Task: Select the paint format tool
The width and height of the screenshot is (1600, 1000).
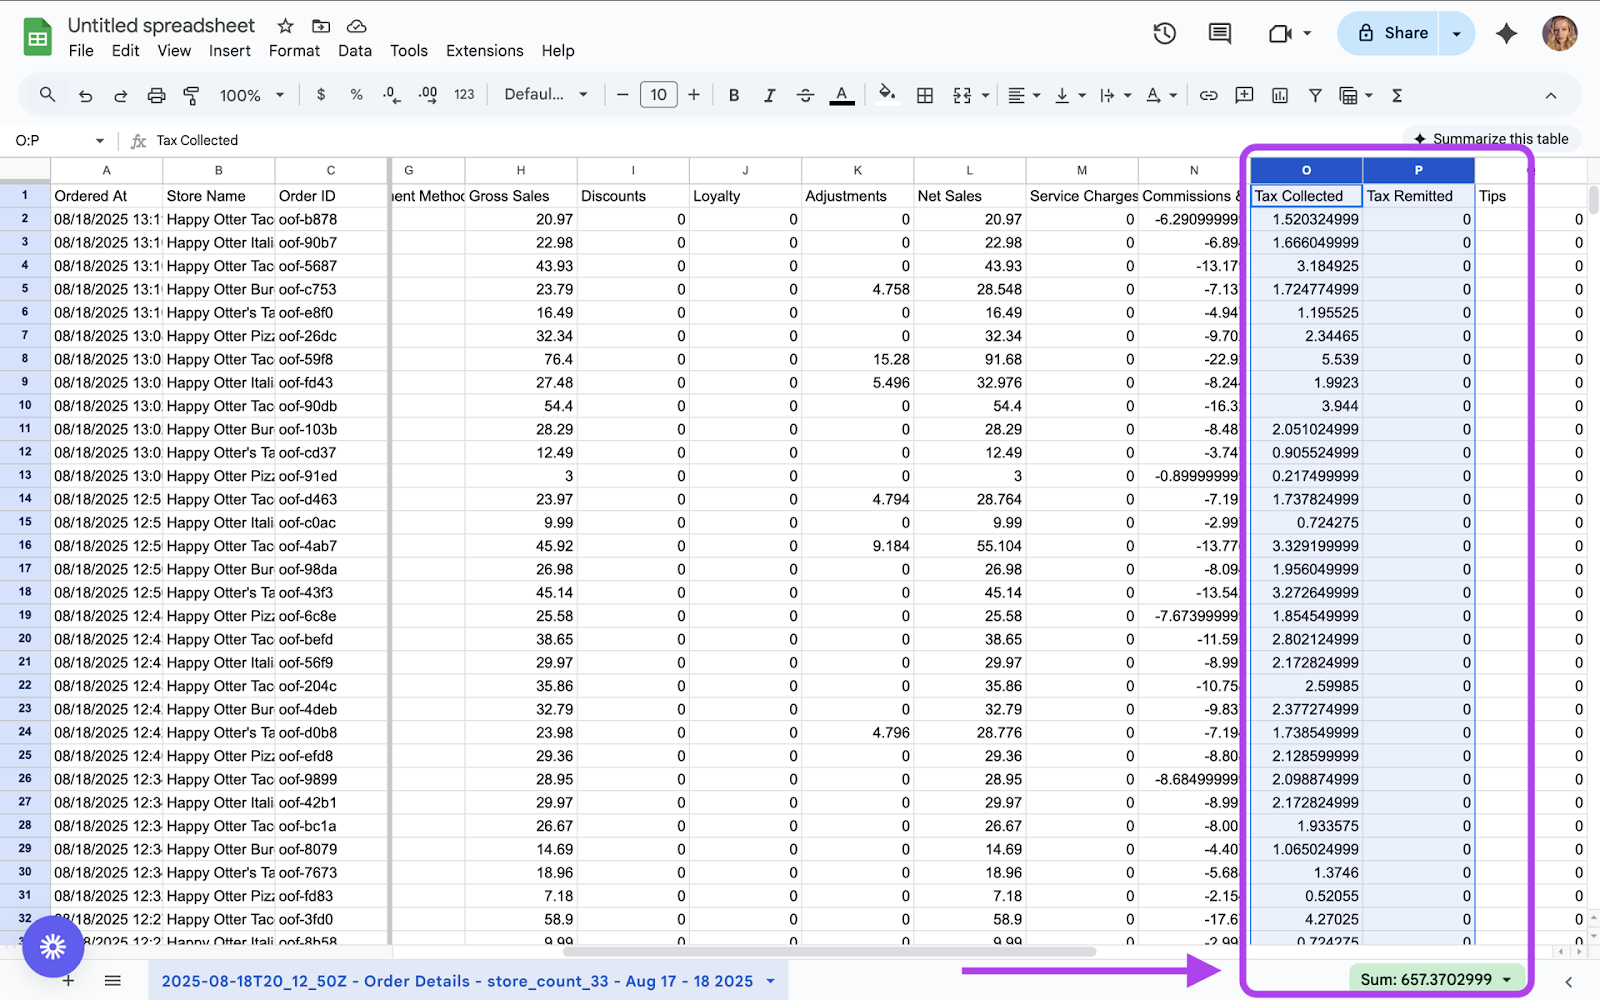Action: coord(191,95)
